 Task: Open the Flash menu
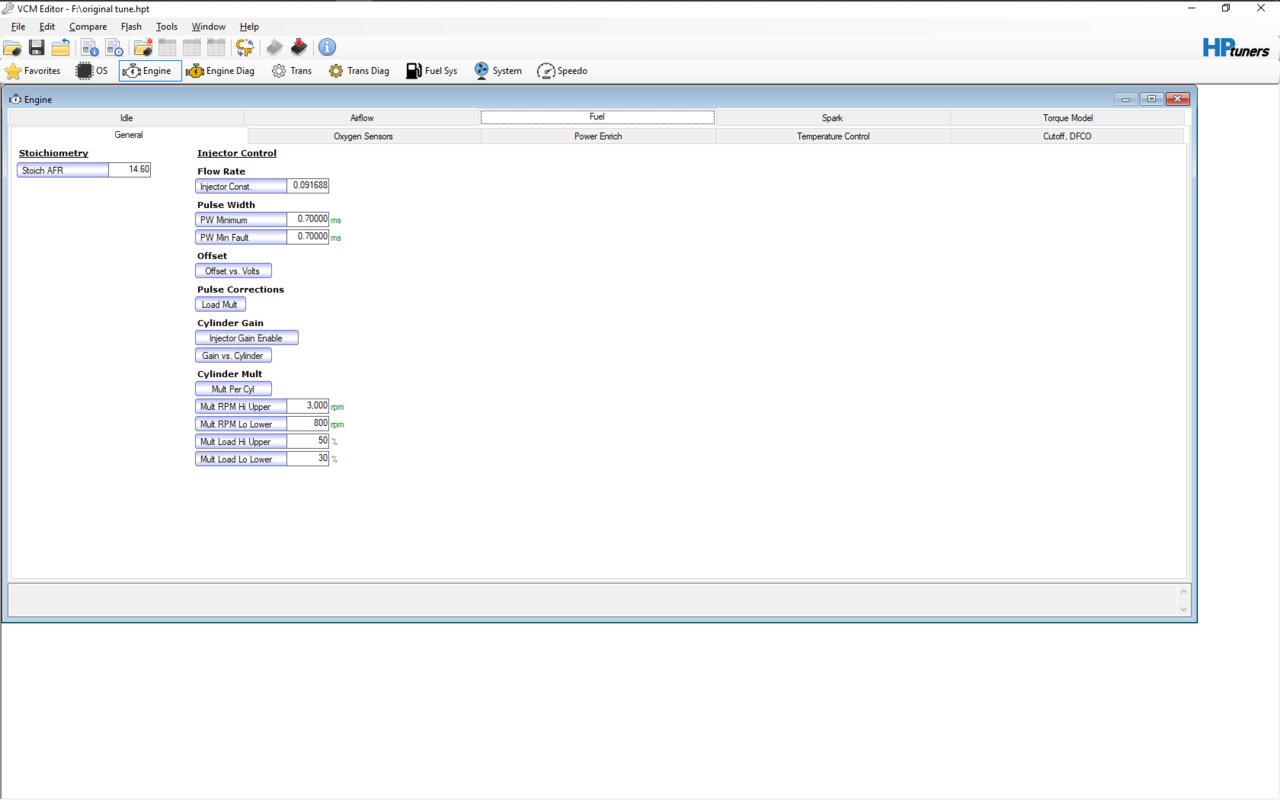tap(131, 27)
